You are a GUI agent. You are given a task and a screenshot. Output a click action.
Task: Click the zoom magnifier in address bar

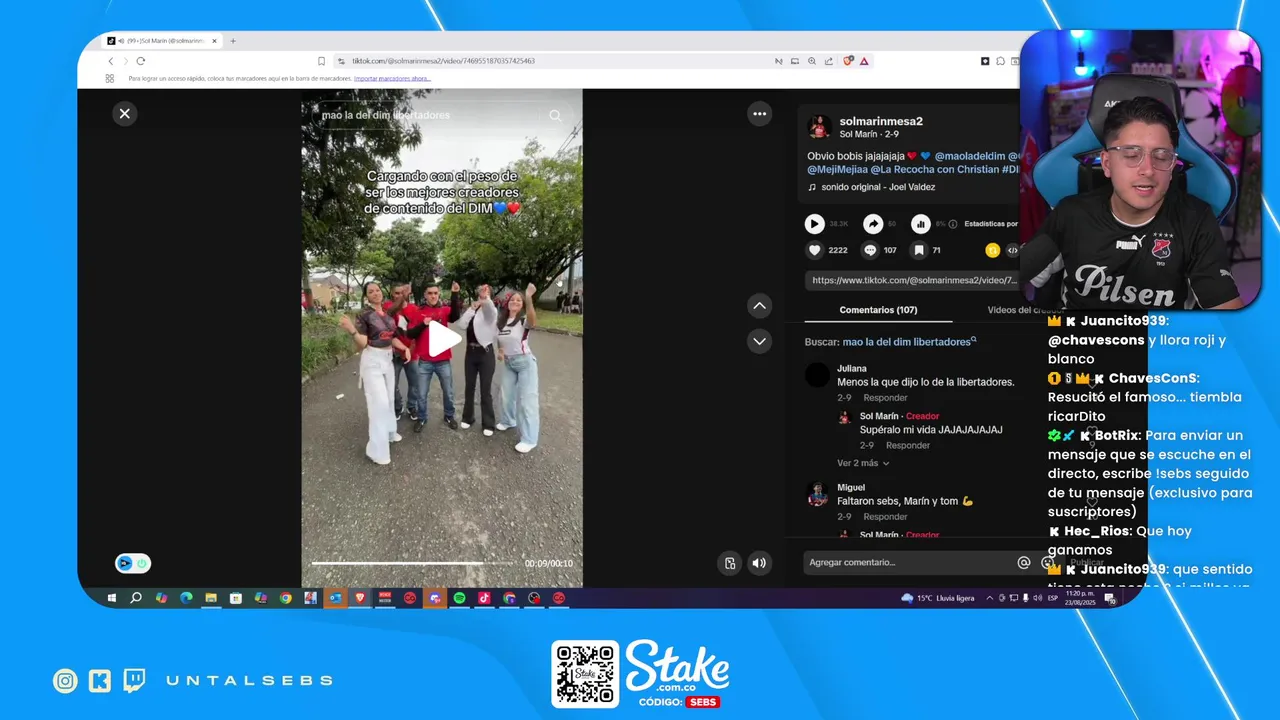[812, 61]
